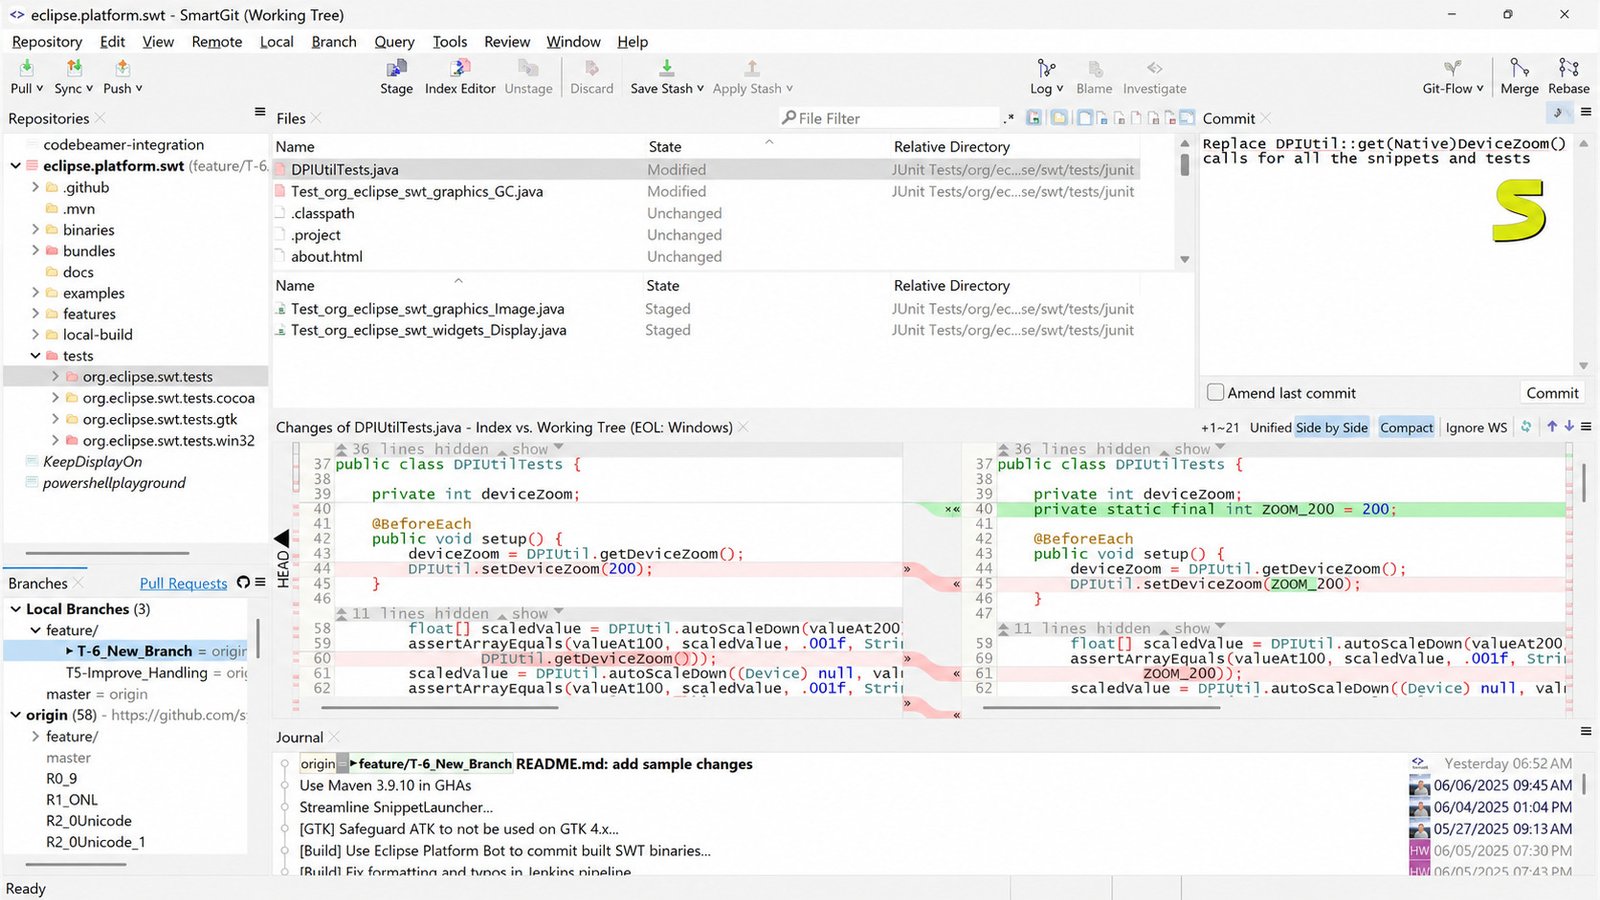
Task: Click the Save Stash icon
Action: click(x=666, y=68)
